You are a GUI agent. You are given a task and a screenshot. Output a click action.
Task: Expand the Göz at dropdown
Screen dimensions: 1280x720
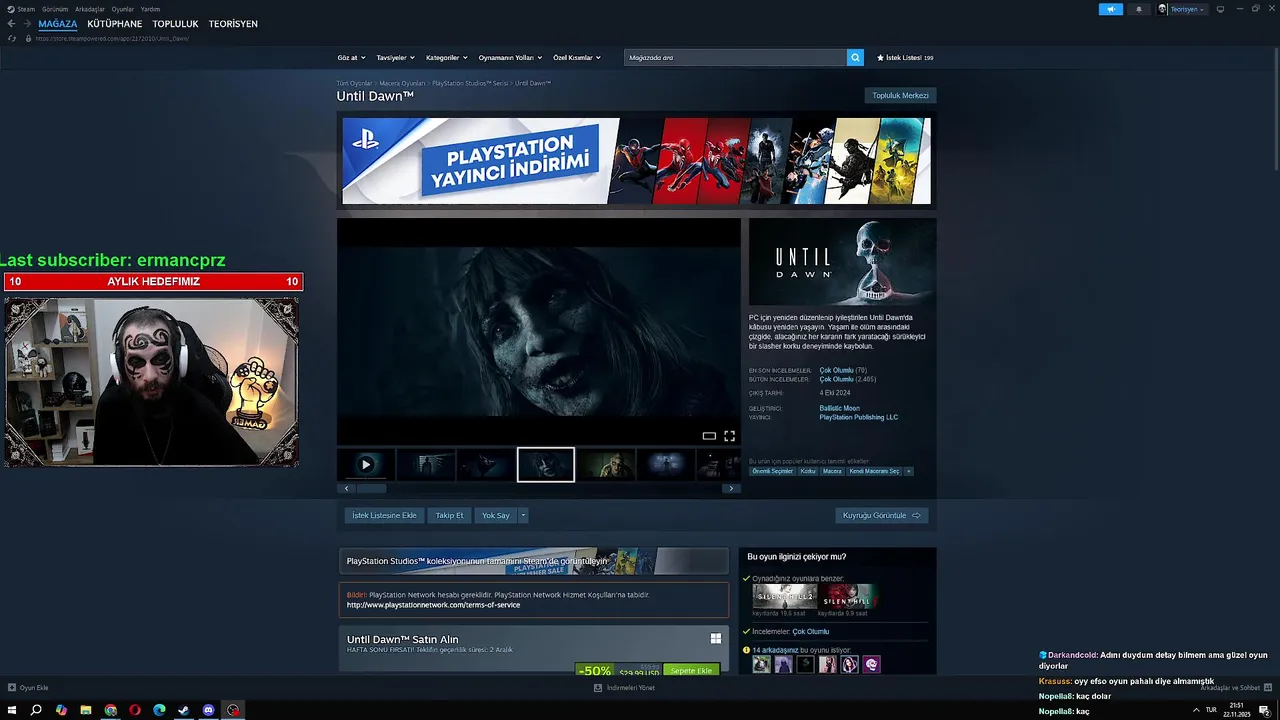[351, 58]
